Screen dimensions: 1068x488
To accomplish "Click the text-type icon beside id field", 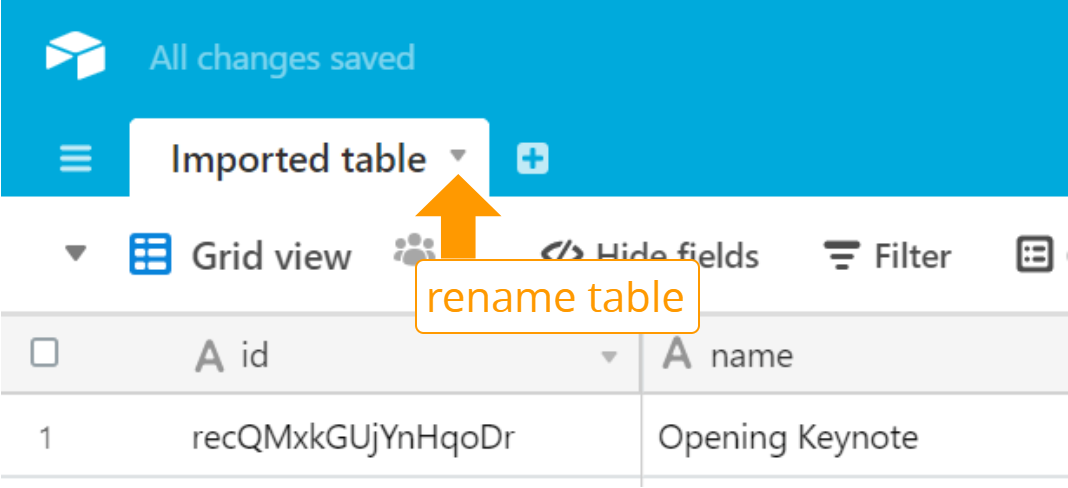I will pyautogui.click(x=209, y=356).
